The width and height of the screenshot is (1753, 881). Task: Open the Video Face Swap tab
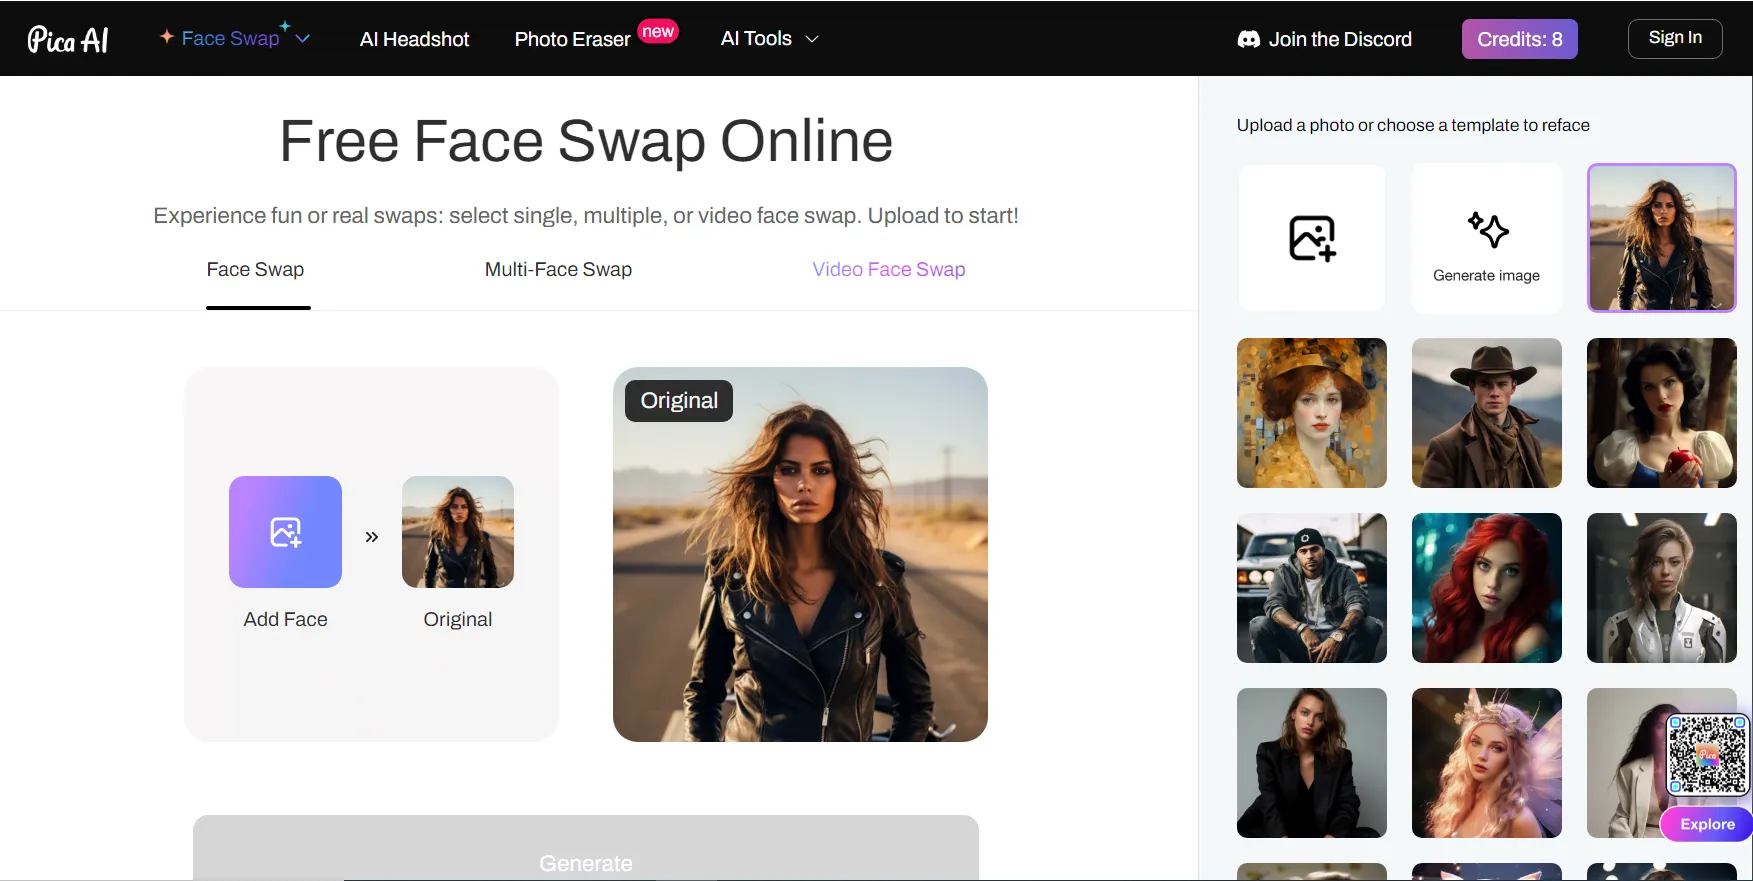coord(888,270)
